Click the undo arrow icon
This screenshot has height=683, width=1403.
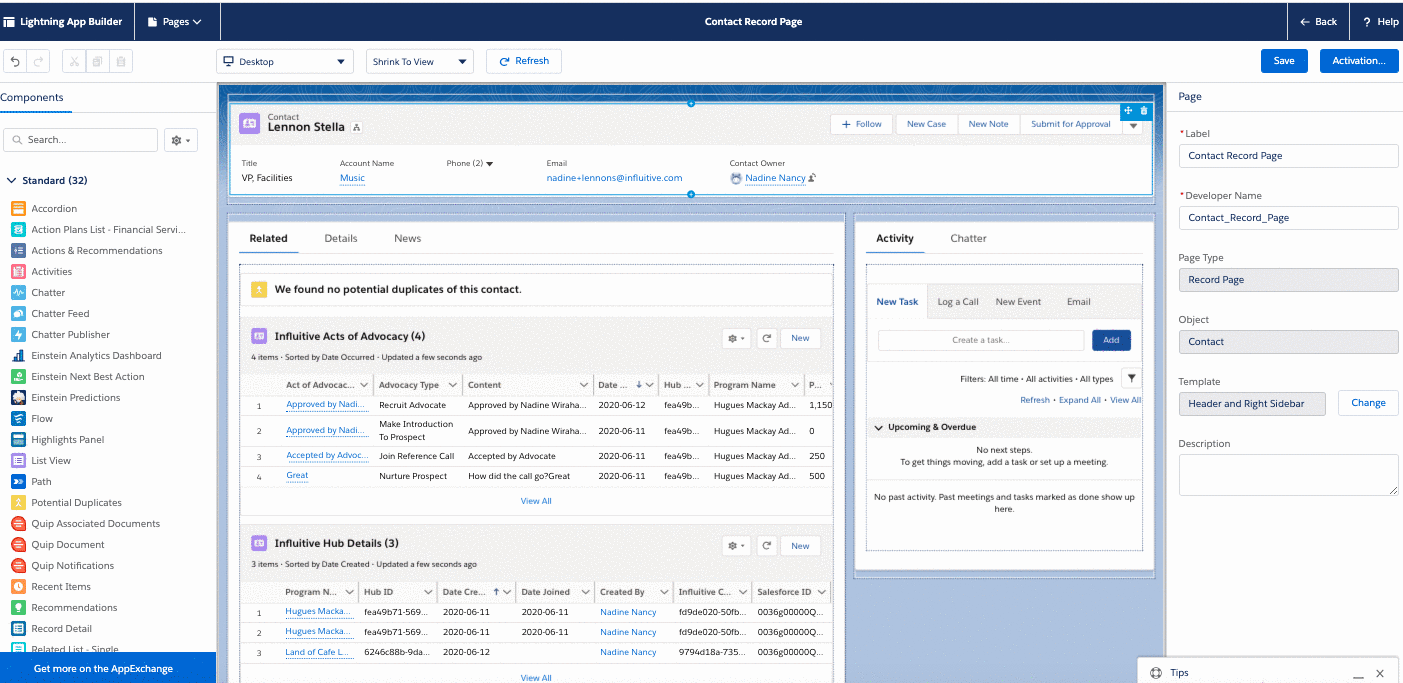[x=15, y=62]
